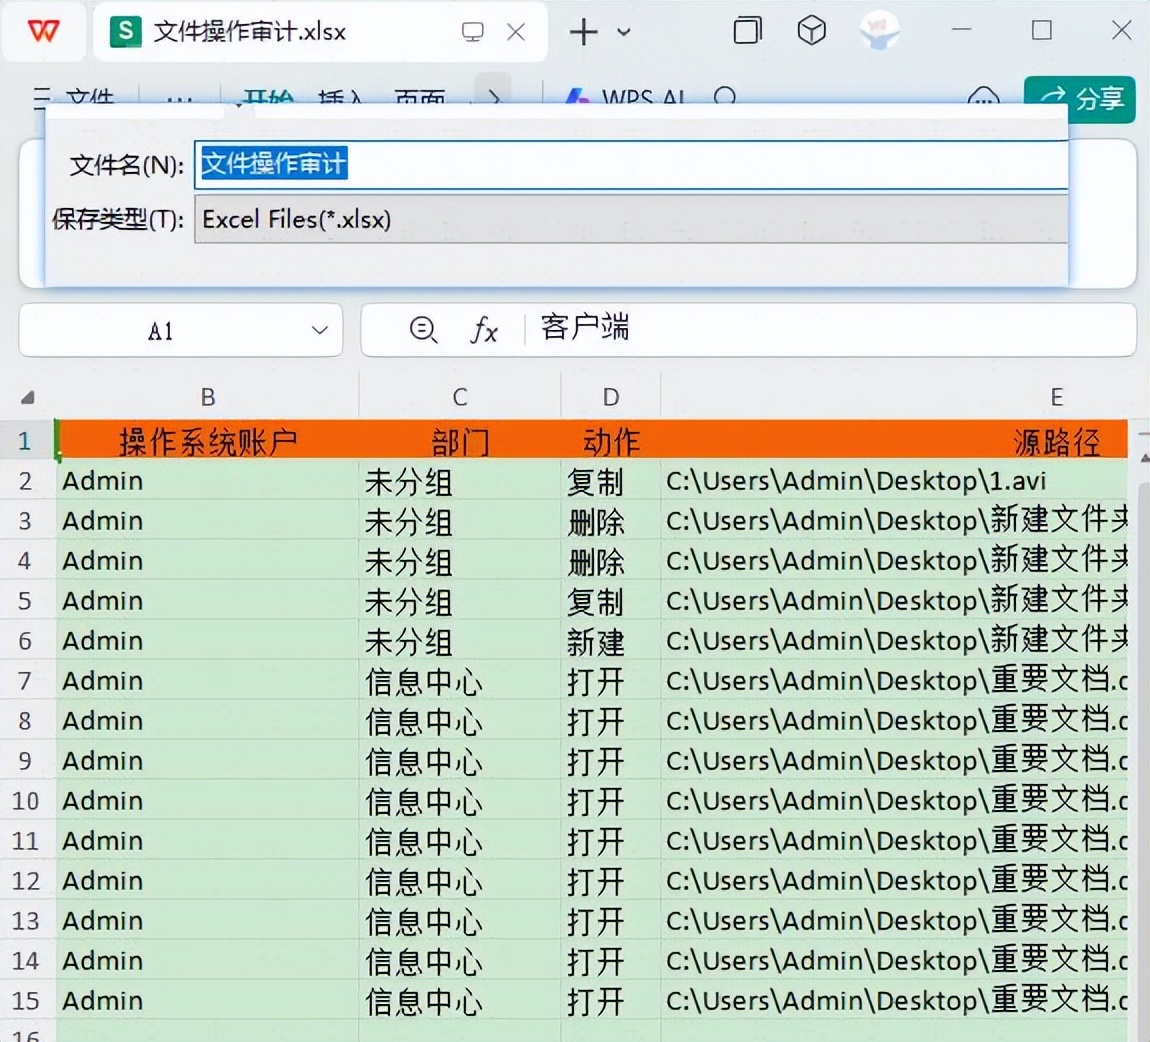Click the plus icon to add a new tab
The height and width of the screenshot is (1042, 1150).
583,32
